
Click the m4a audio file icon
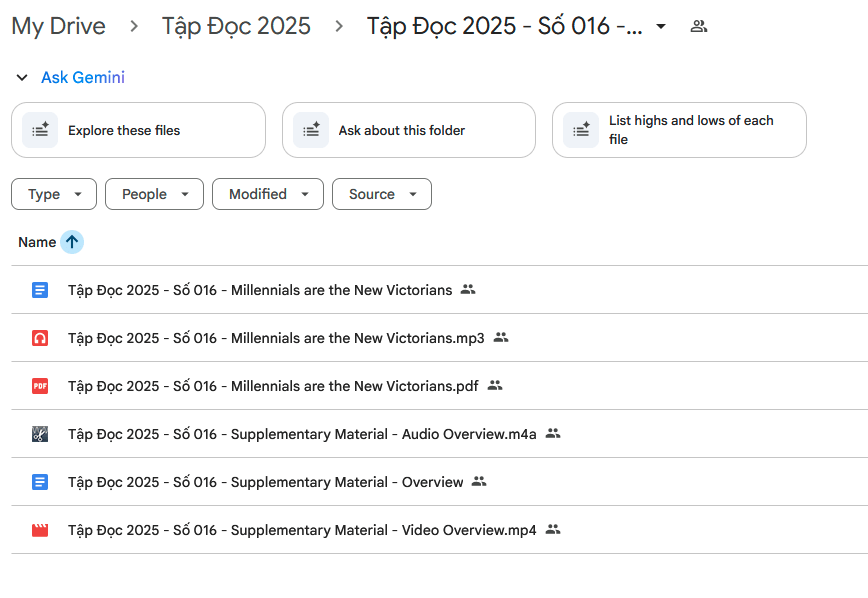click(40, 434)
